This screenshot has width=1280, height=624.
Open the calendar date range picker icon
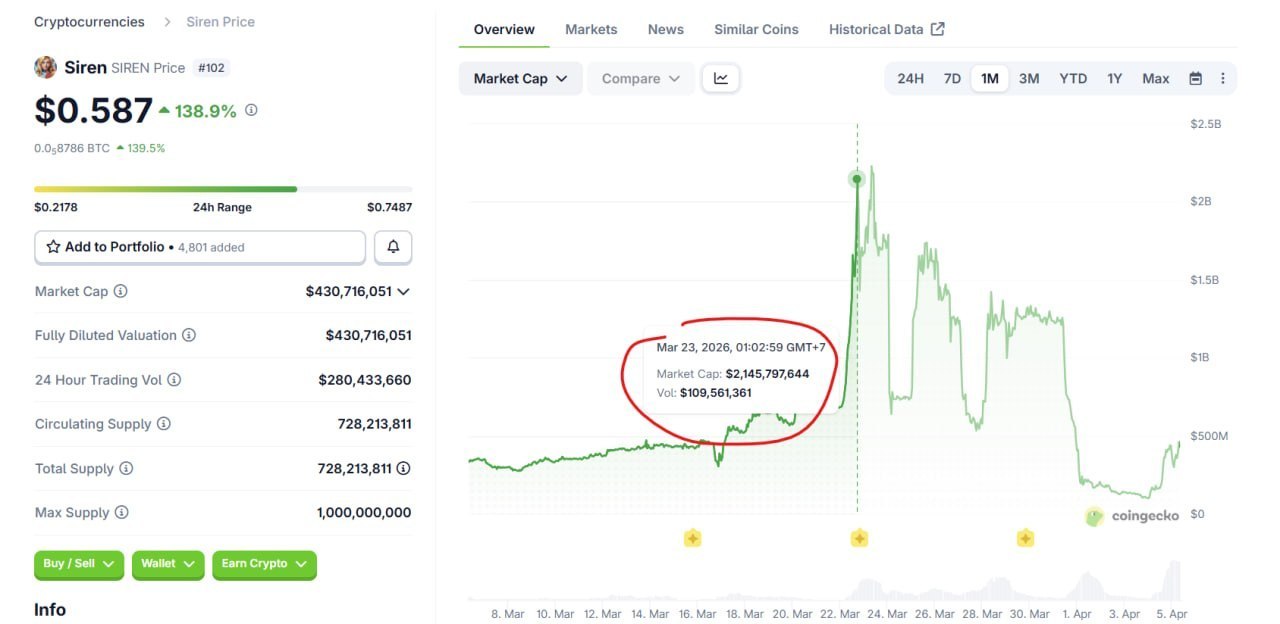(x=1194, y=78)
